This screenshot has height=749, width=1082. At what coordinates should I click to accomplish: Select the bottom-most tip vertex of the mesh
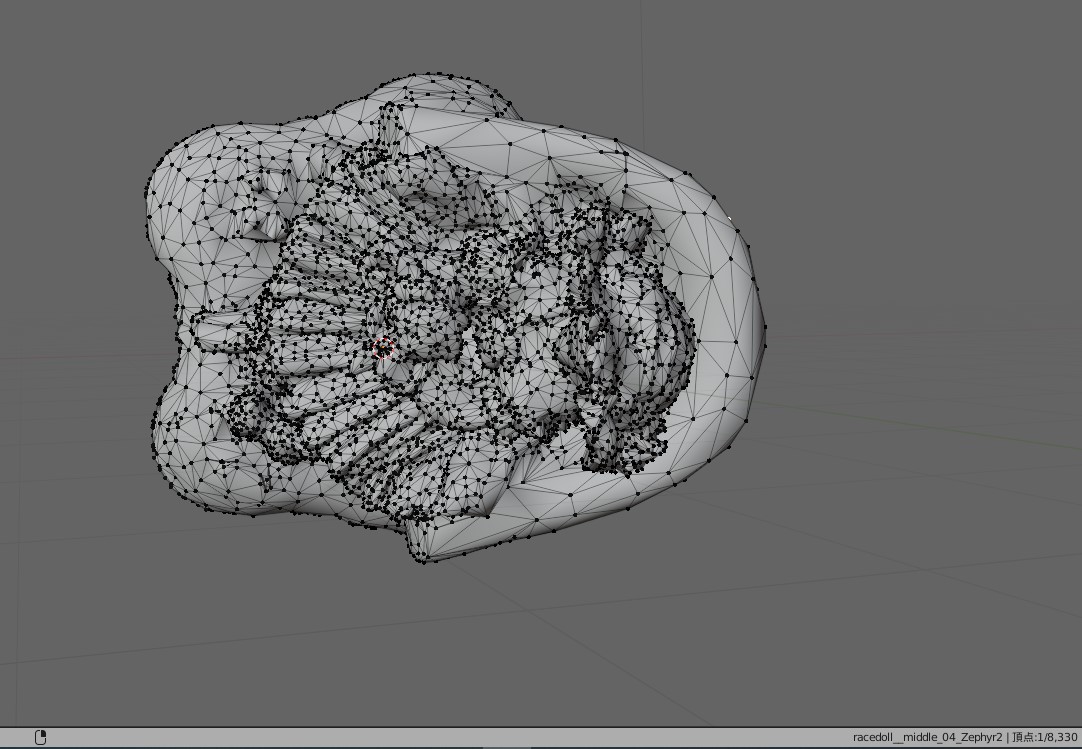point(423,561)
